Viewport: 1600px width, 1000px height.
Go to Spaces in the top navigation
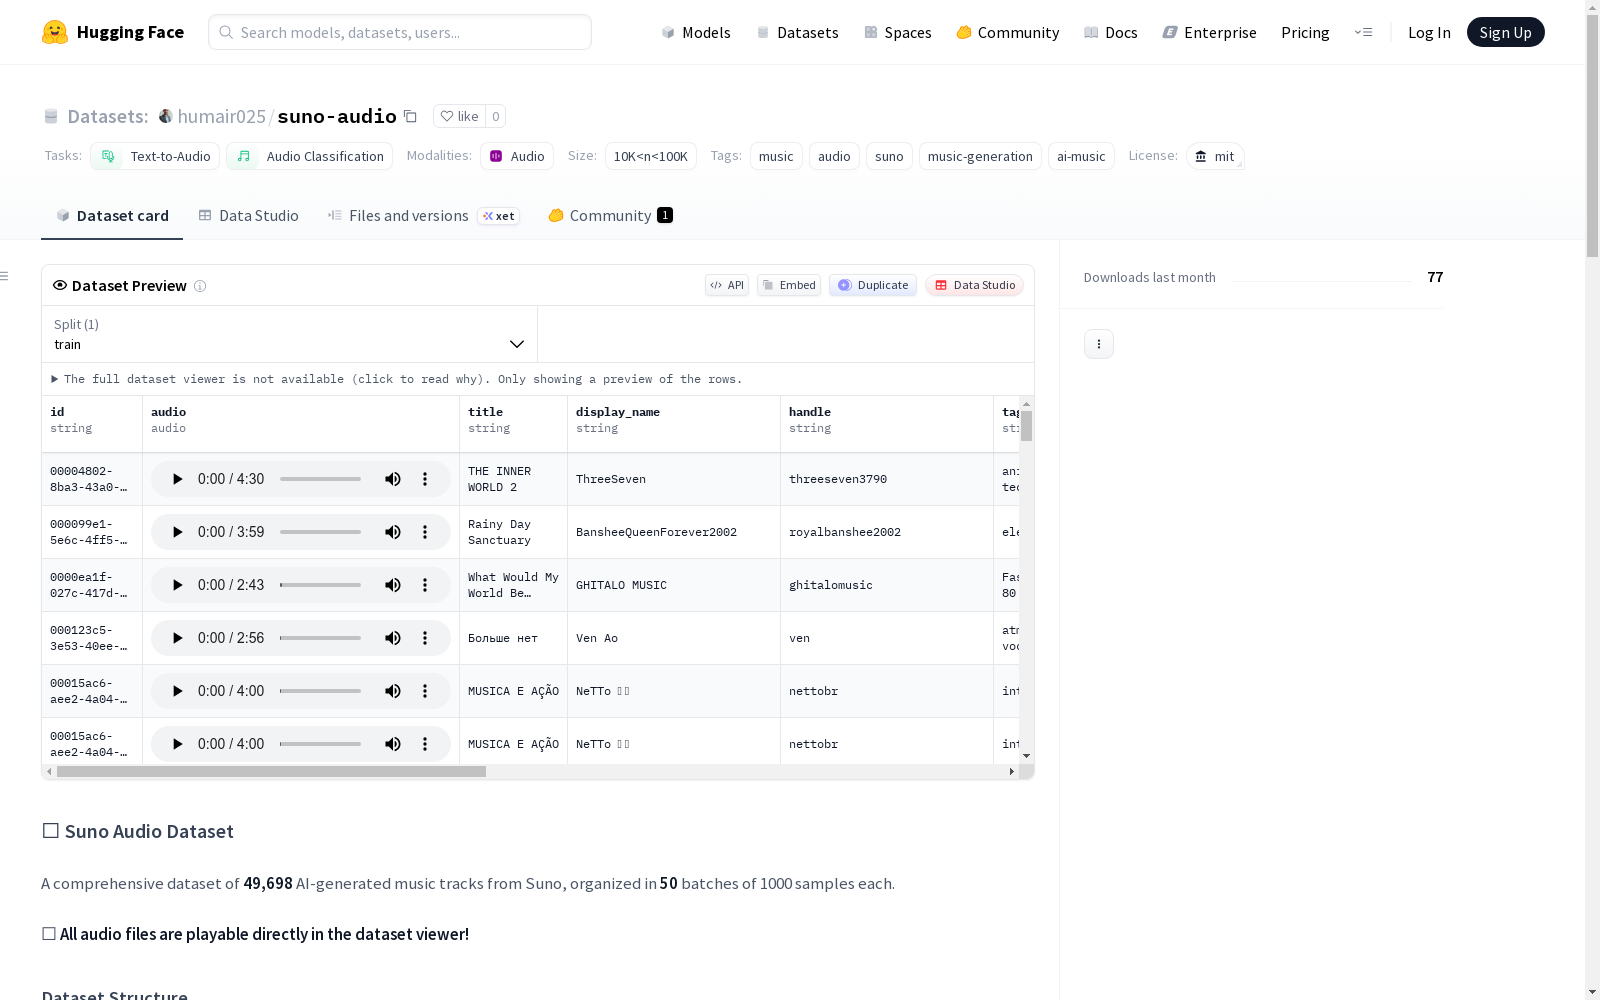pos(898,32)
